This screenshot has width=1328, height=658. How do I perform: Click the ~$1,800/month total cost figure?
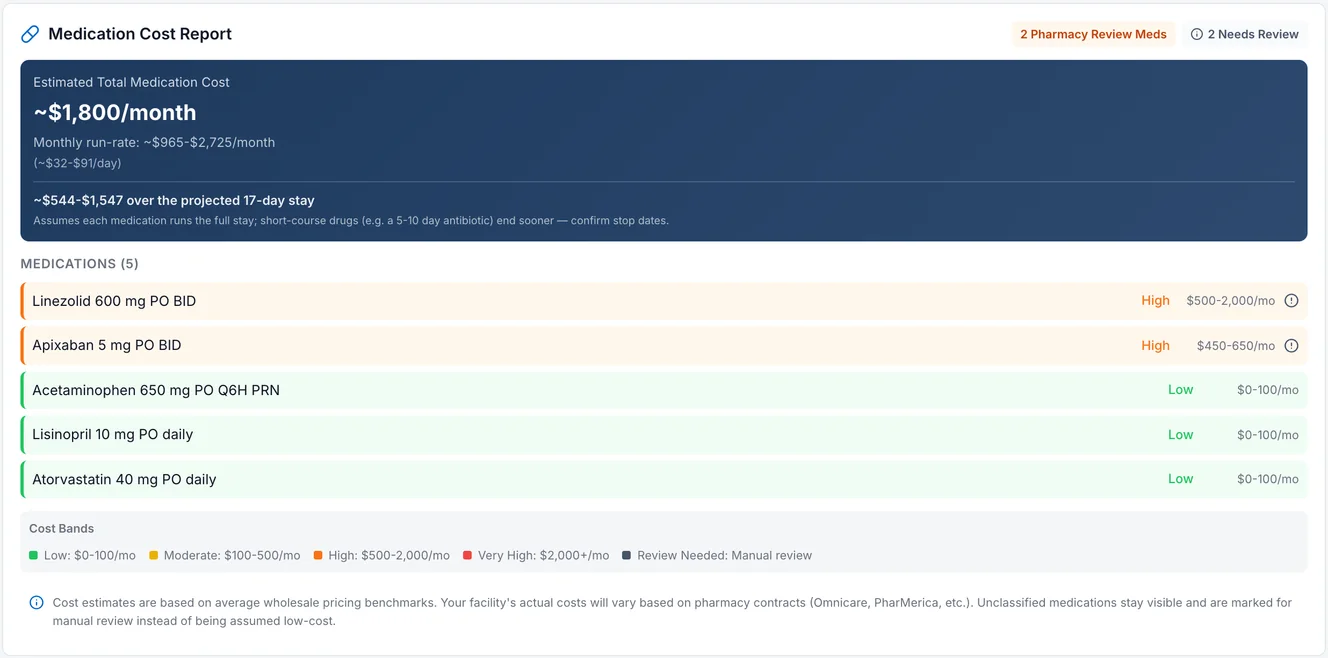(x=115, y=113)
